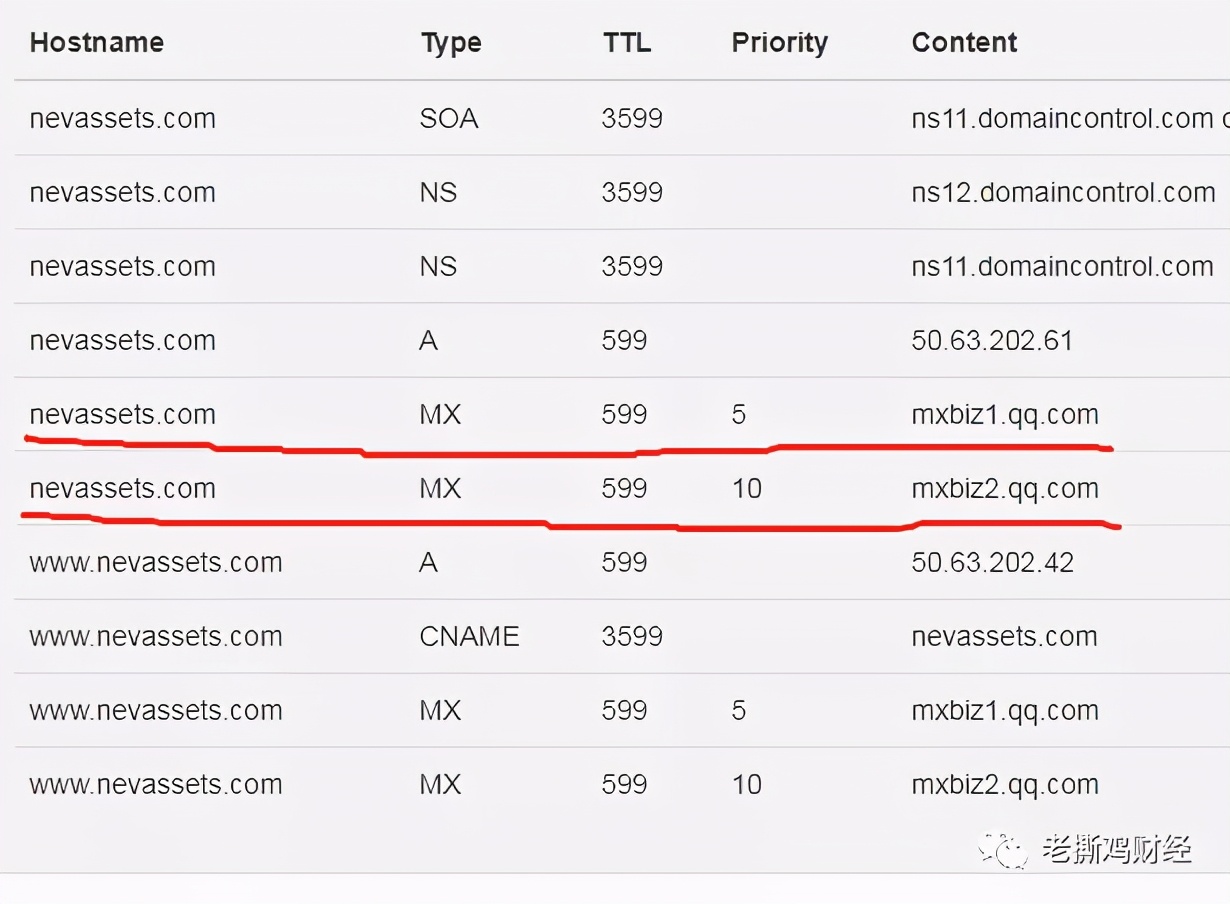
Task: Click the Hostname column header
Action: [x=97, y=43]
